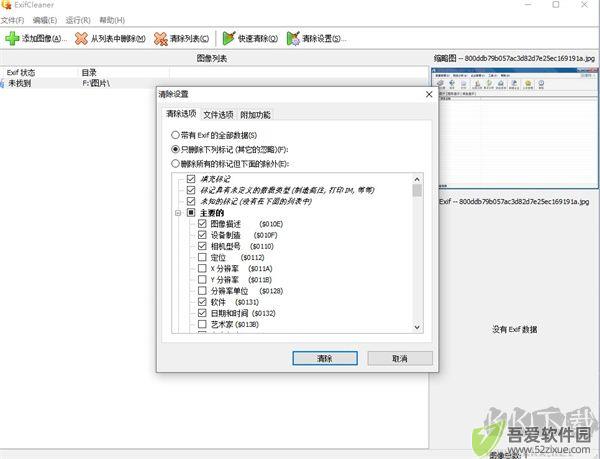Check the 艺术家 ($013B) checkbox

click(x=202, y=324)
